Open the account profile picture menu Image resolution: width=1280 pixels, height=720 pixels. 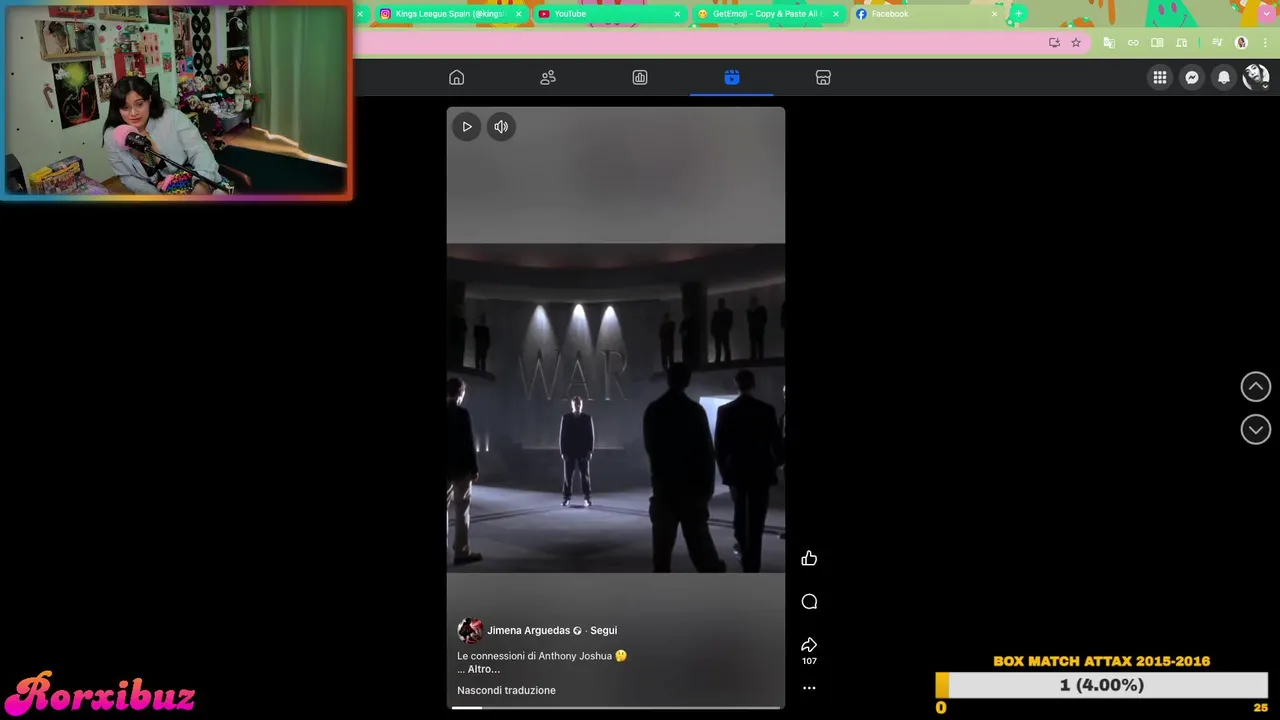pos(1256,77)
